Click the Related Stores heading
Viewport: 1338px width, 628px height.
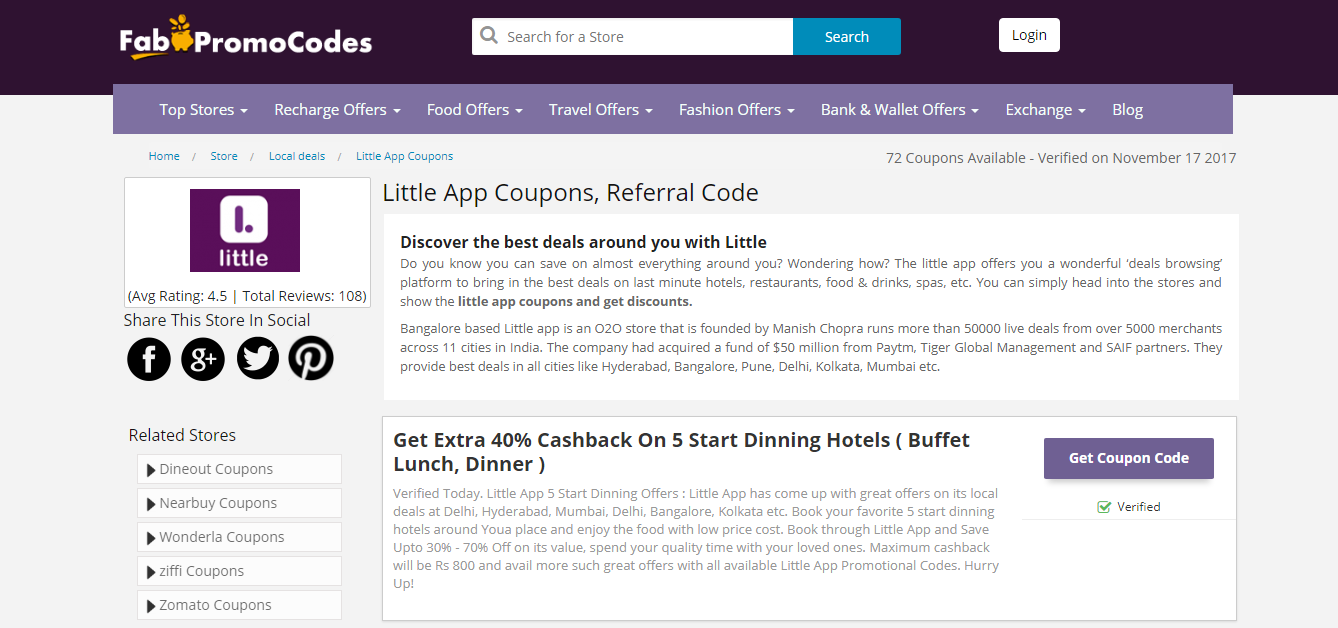pyautogui.click(x=182, y=435)
